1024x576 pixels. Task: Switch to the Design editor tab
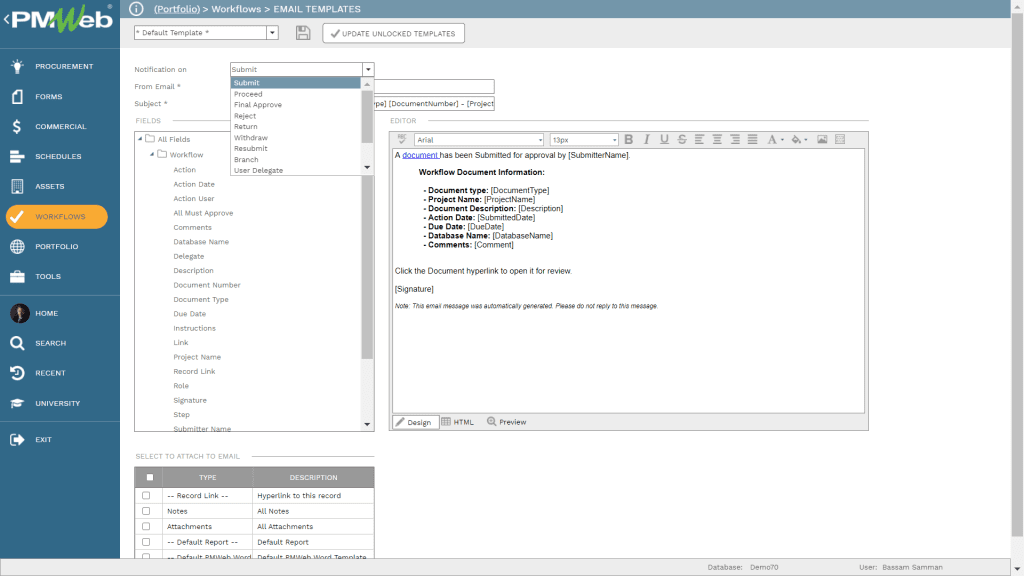[x=414, y=422]
